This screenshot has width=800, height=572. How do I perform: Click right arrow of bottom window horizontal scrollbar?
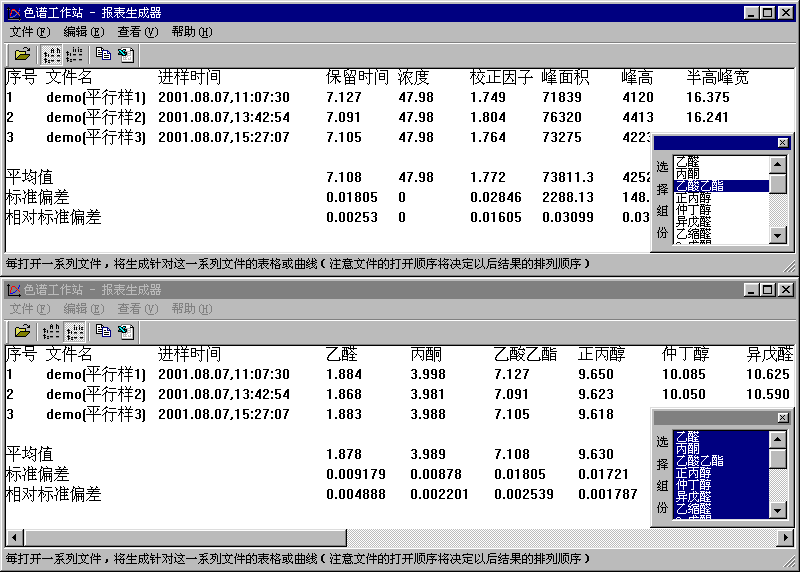click(x=785, y=537)
